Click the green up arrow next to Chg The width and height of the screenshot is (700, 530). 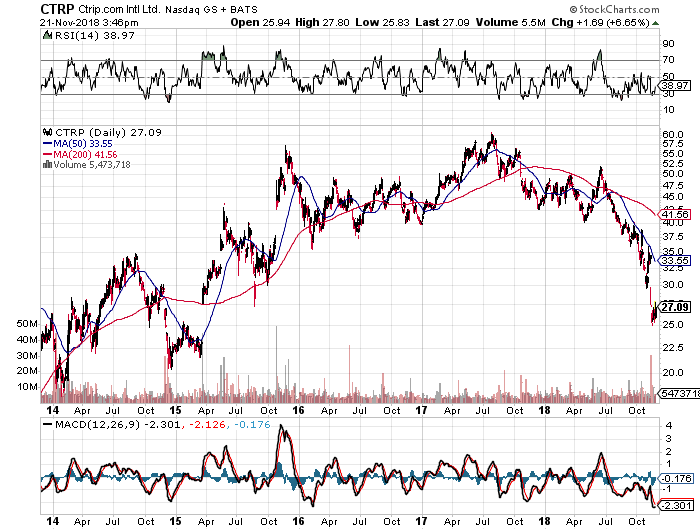[x=655, y=23]
